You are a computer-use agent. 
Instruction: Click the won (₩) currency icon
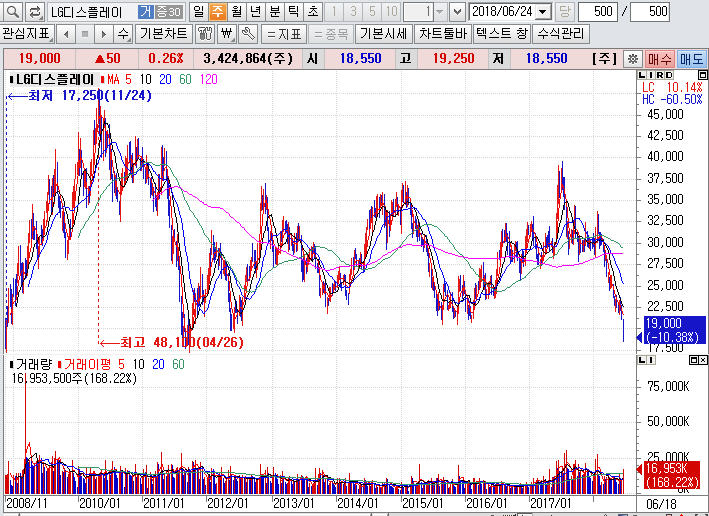225,33
